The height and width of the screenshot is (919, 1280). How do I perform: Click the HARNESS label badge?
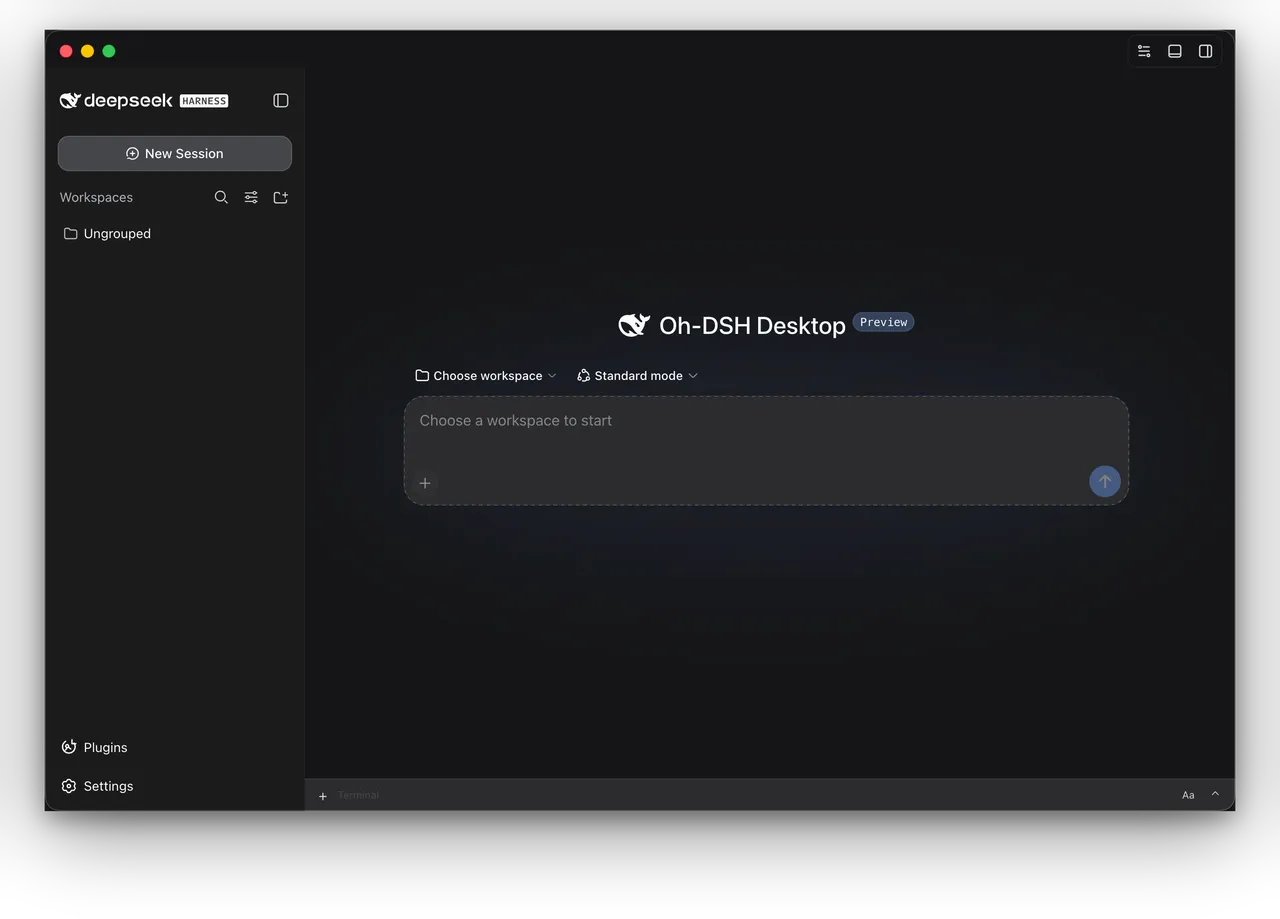pyautogui.click(x=204, y=101)
